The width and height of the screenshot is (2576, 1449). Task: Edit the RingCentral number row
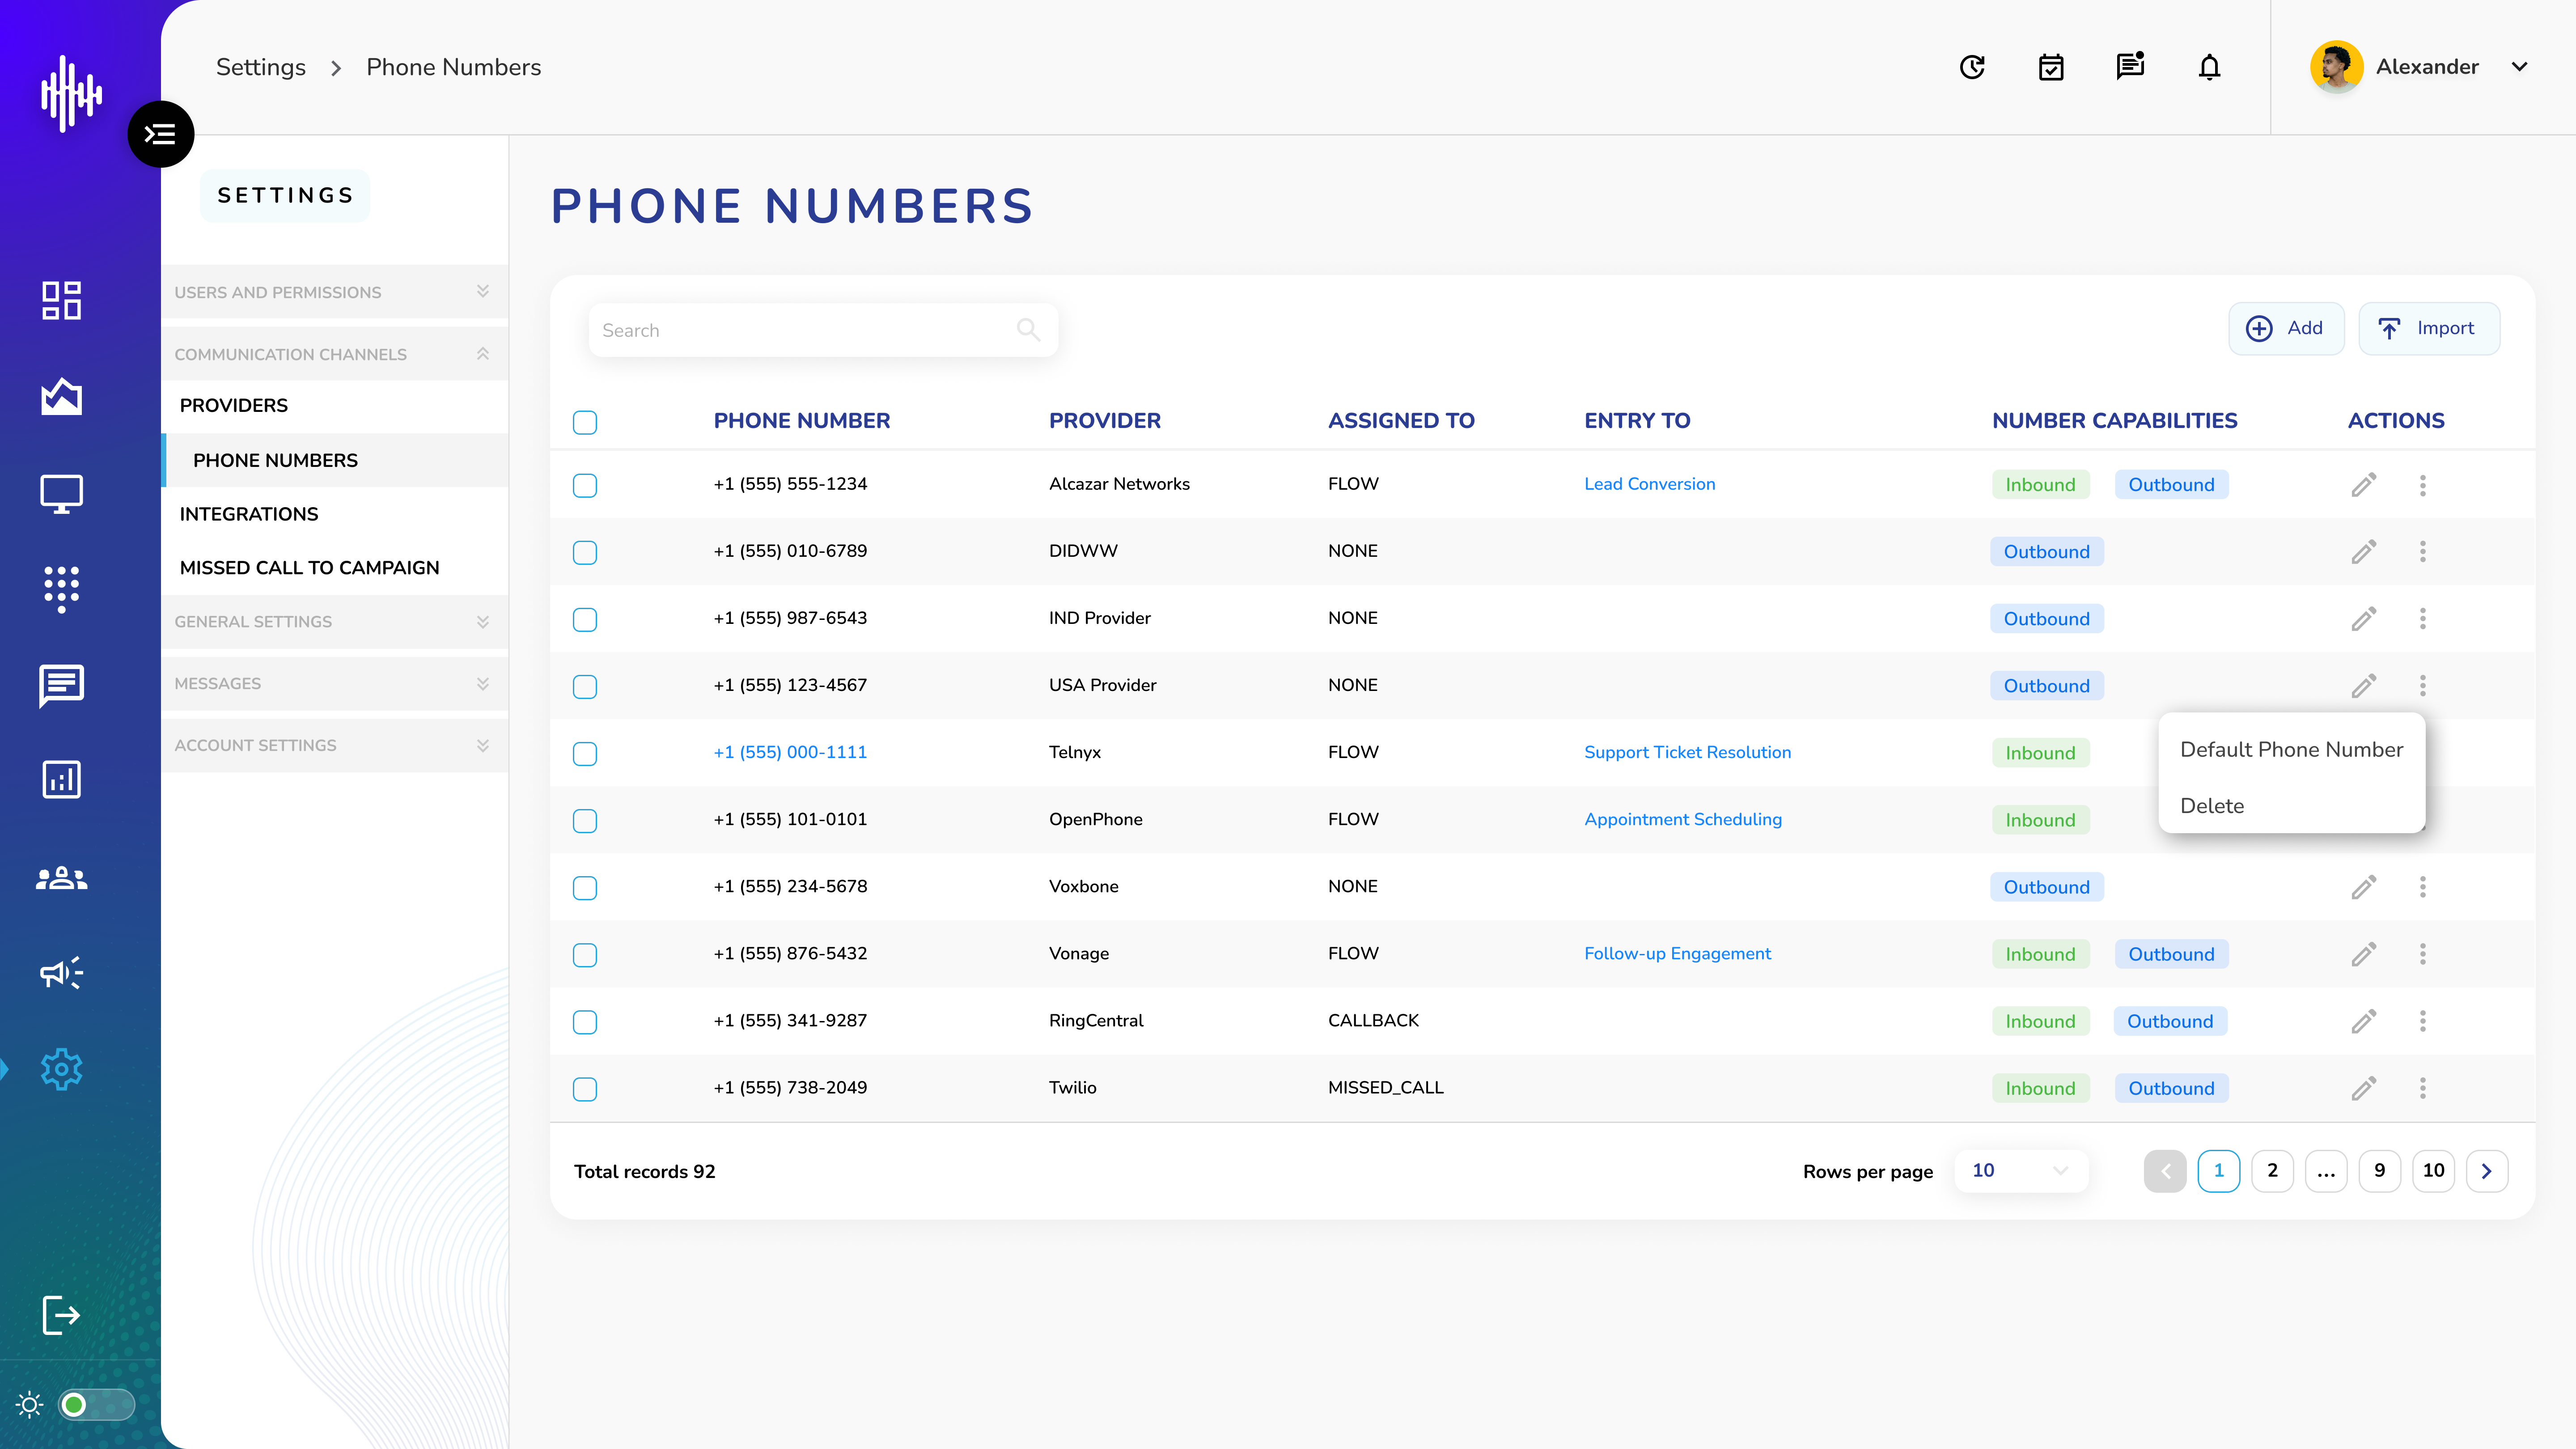coord(2363,1021)
